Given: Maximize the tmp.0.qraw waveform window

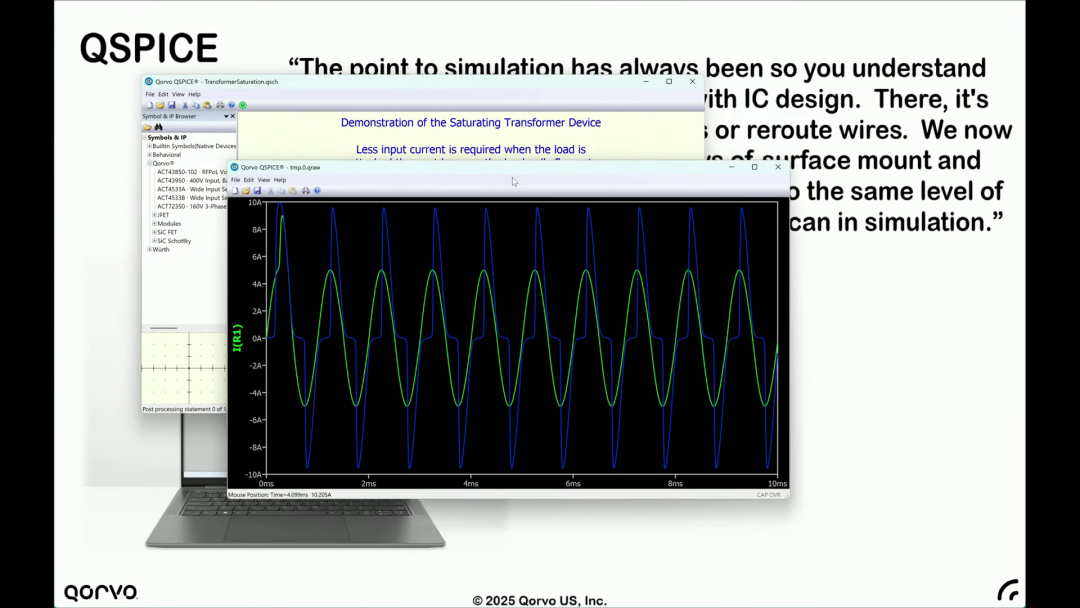Looking at the screenshot, I should pyautogui.click(x=754, y=167).
